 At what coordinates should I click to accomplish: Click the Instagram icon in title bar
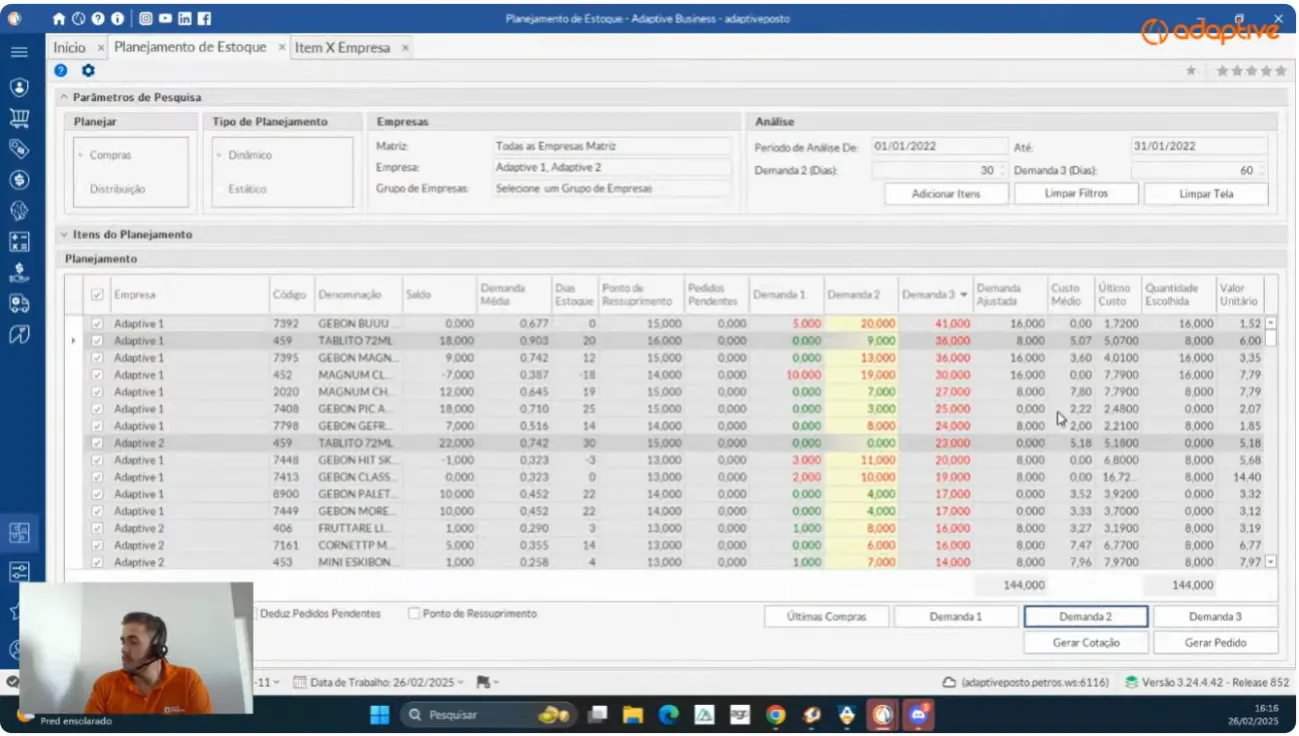pyautogui.click(x=146, y=18)
